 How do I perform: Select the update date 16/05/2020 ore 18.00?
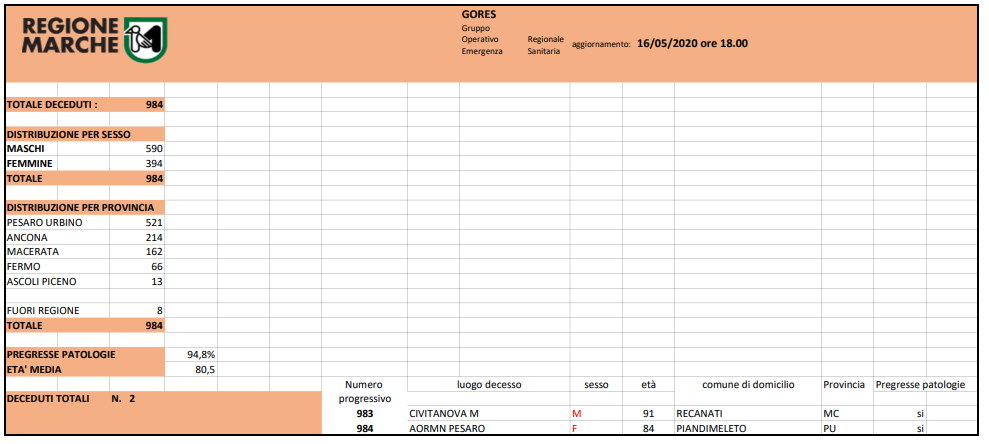[693, 44]
